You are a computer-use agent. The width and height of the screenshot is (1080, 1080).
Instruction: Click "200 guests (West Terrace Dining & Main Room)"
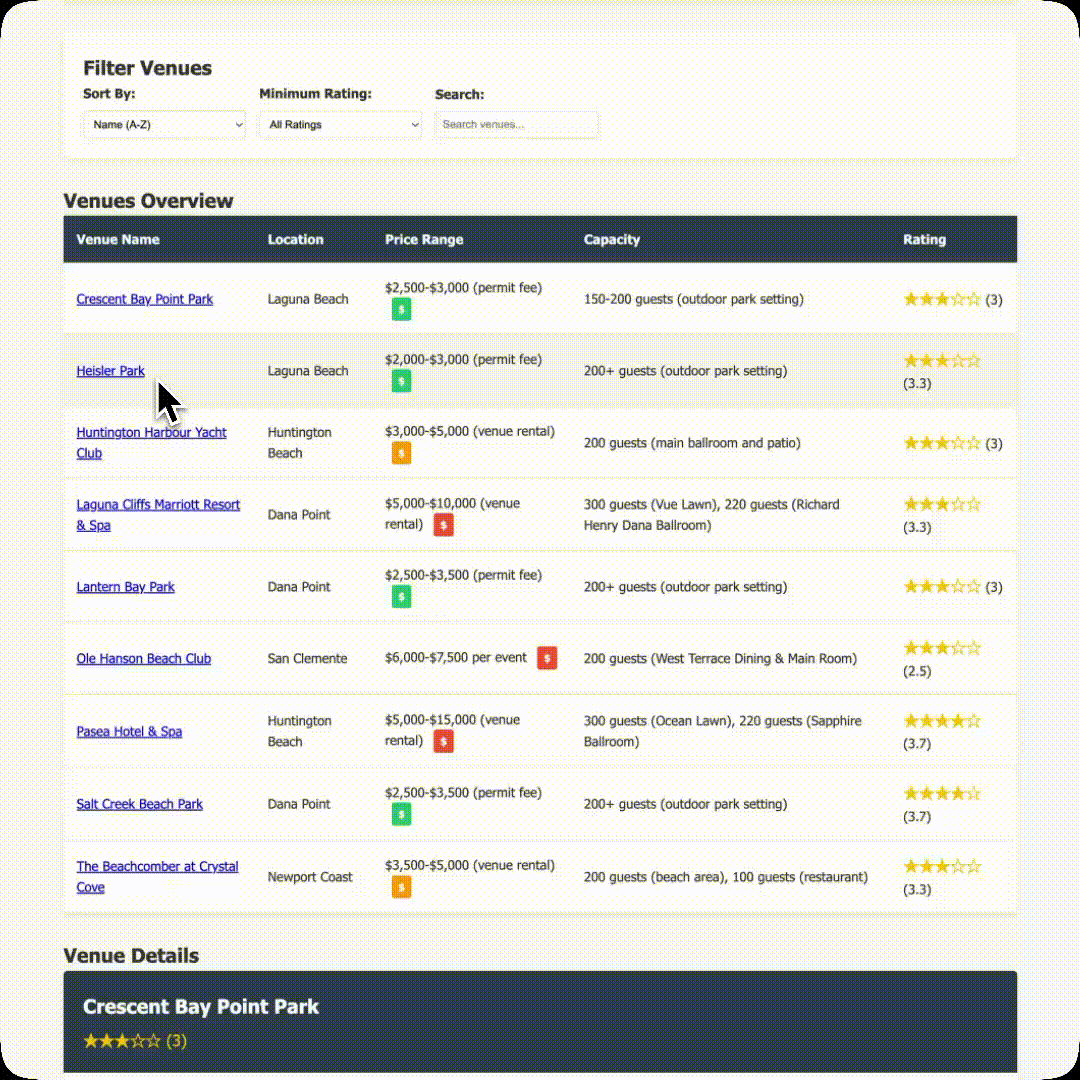click(720, 658)
